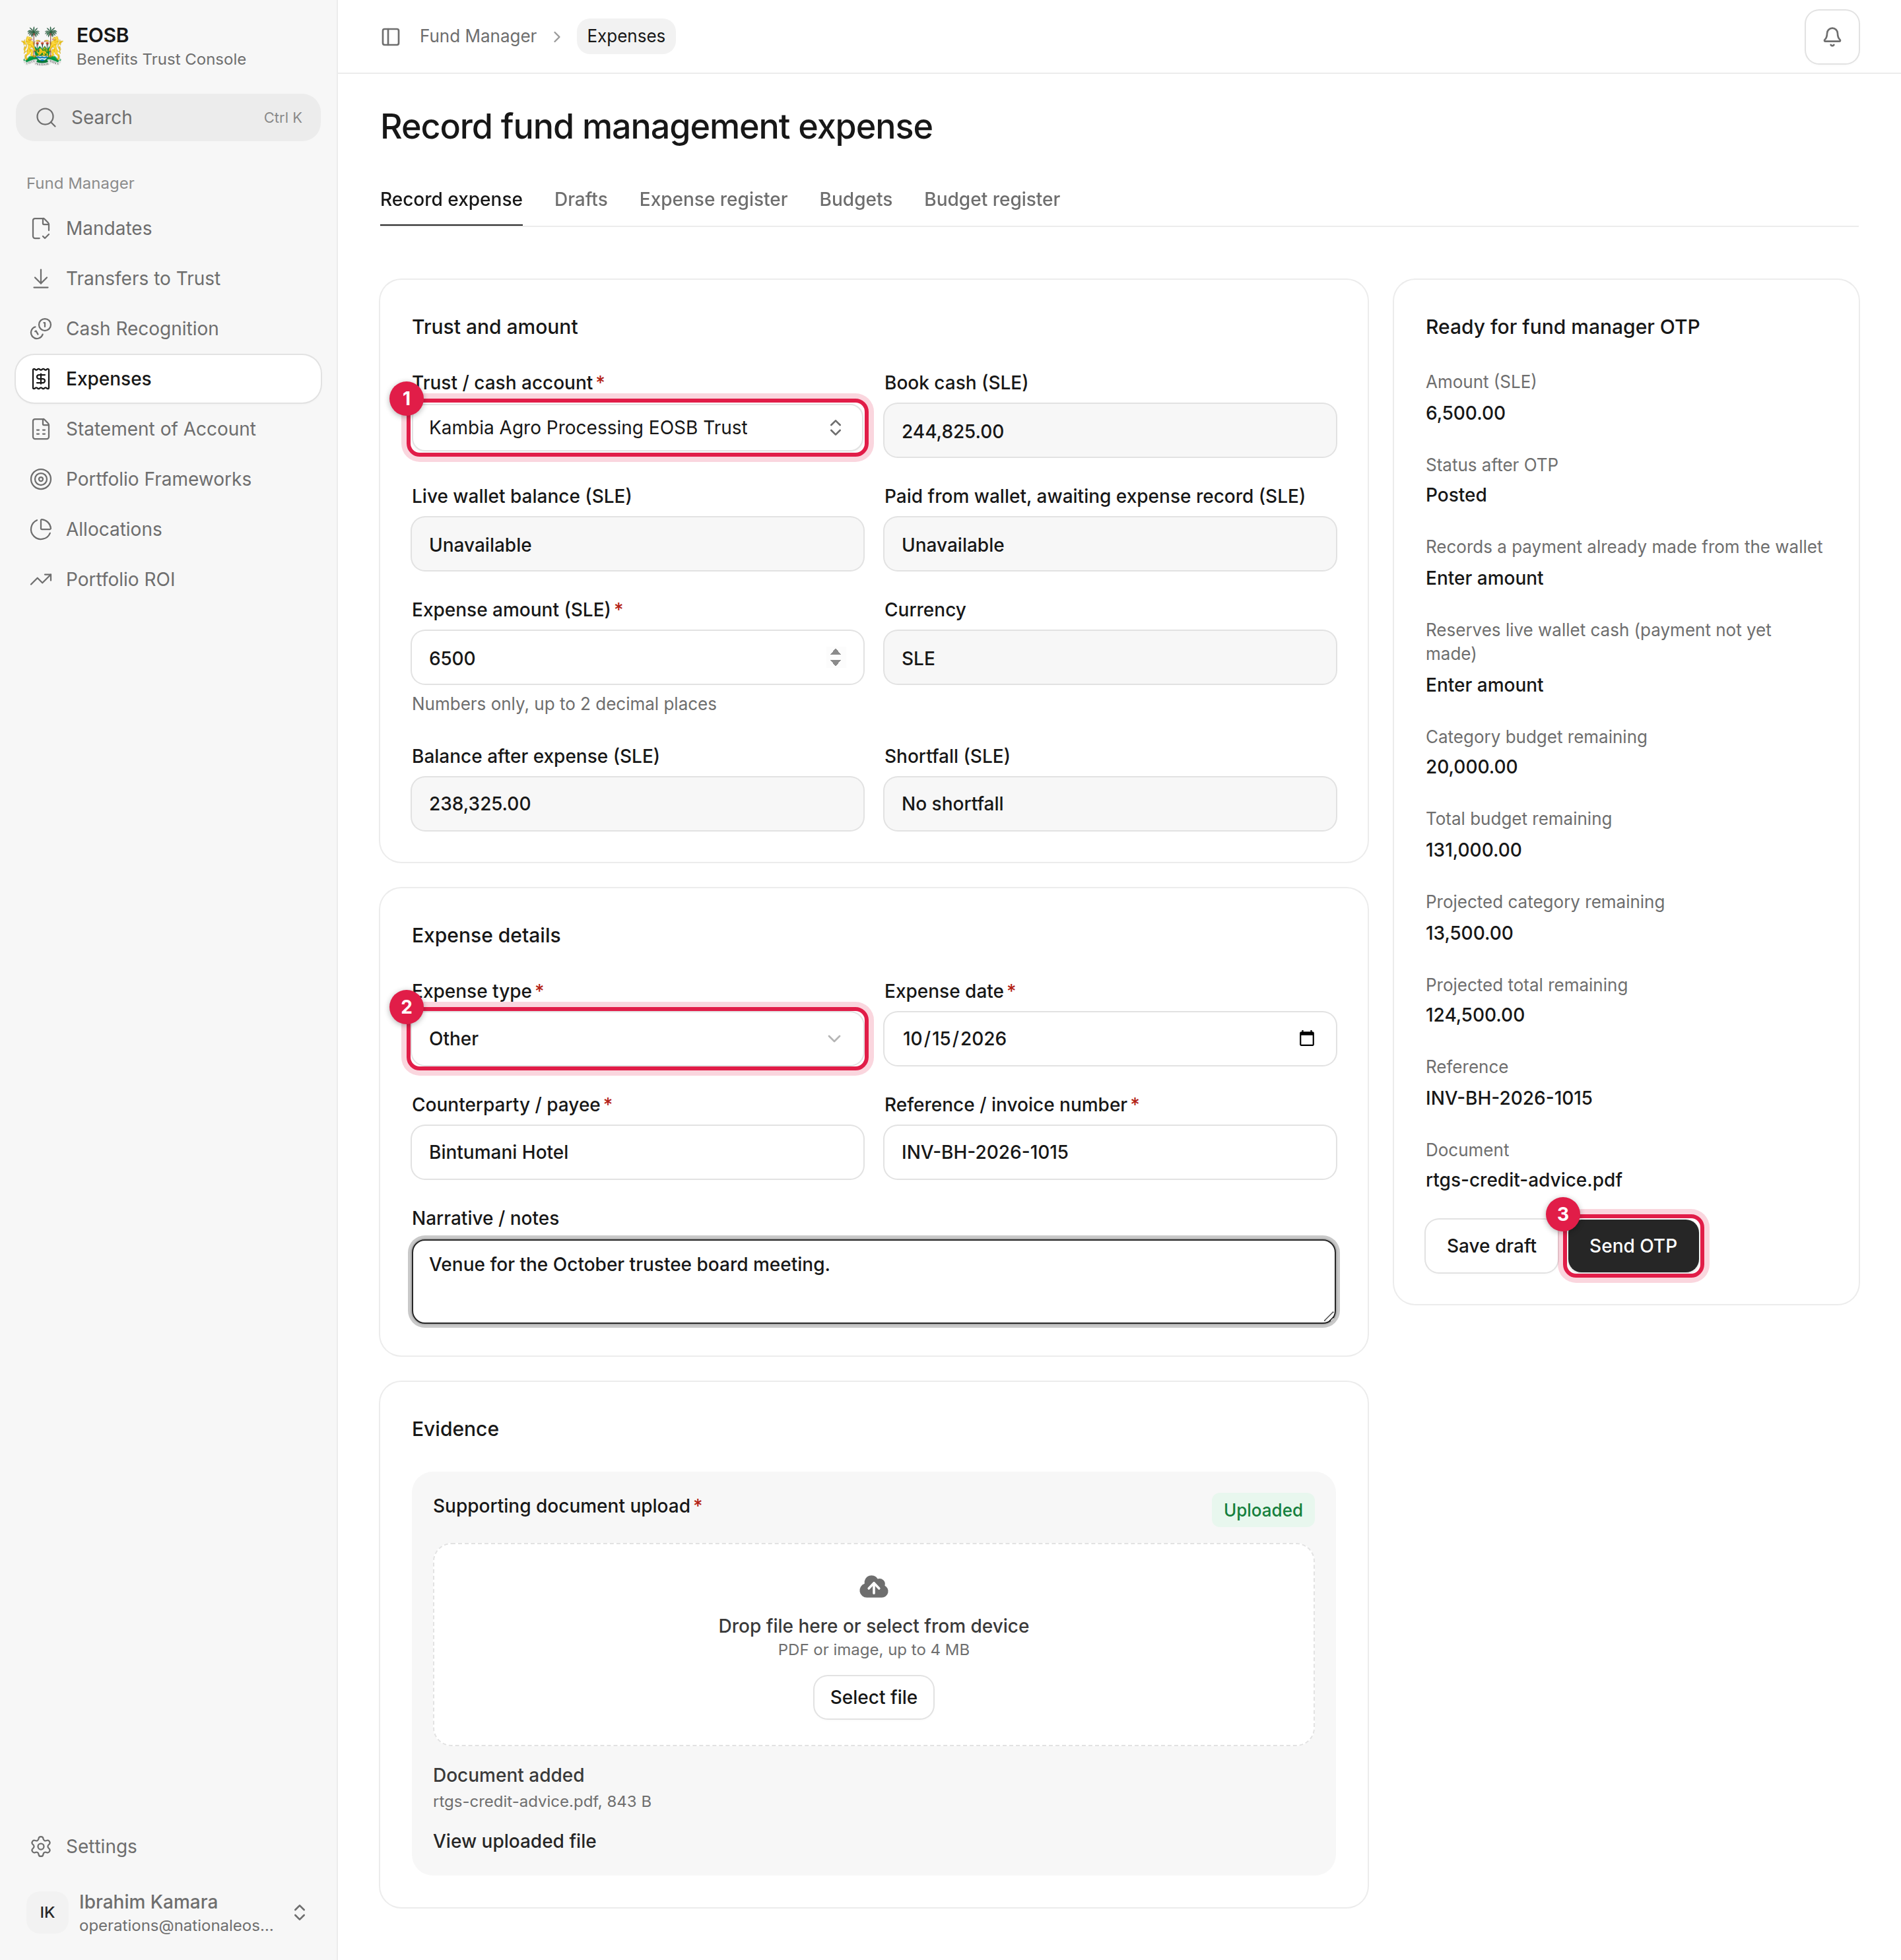Open the Expense type dropdown
Viewport: 1901px width, 1960px height.
[x=637, y=1038]
